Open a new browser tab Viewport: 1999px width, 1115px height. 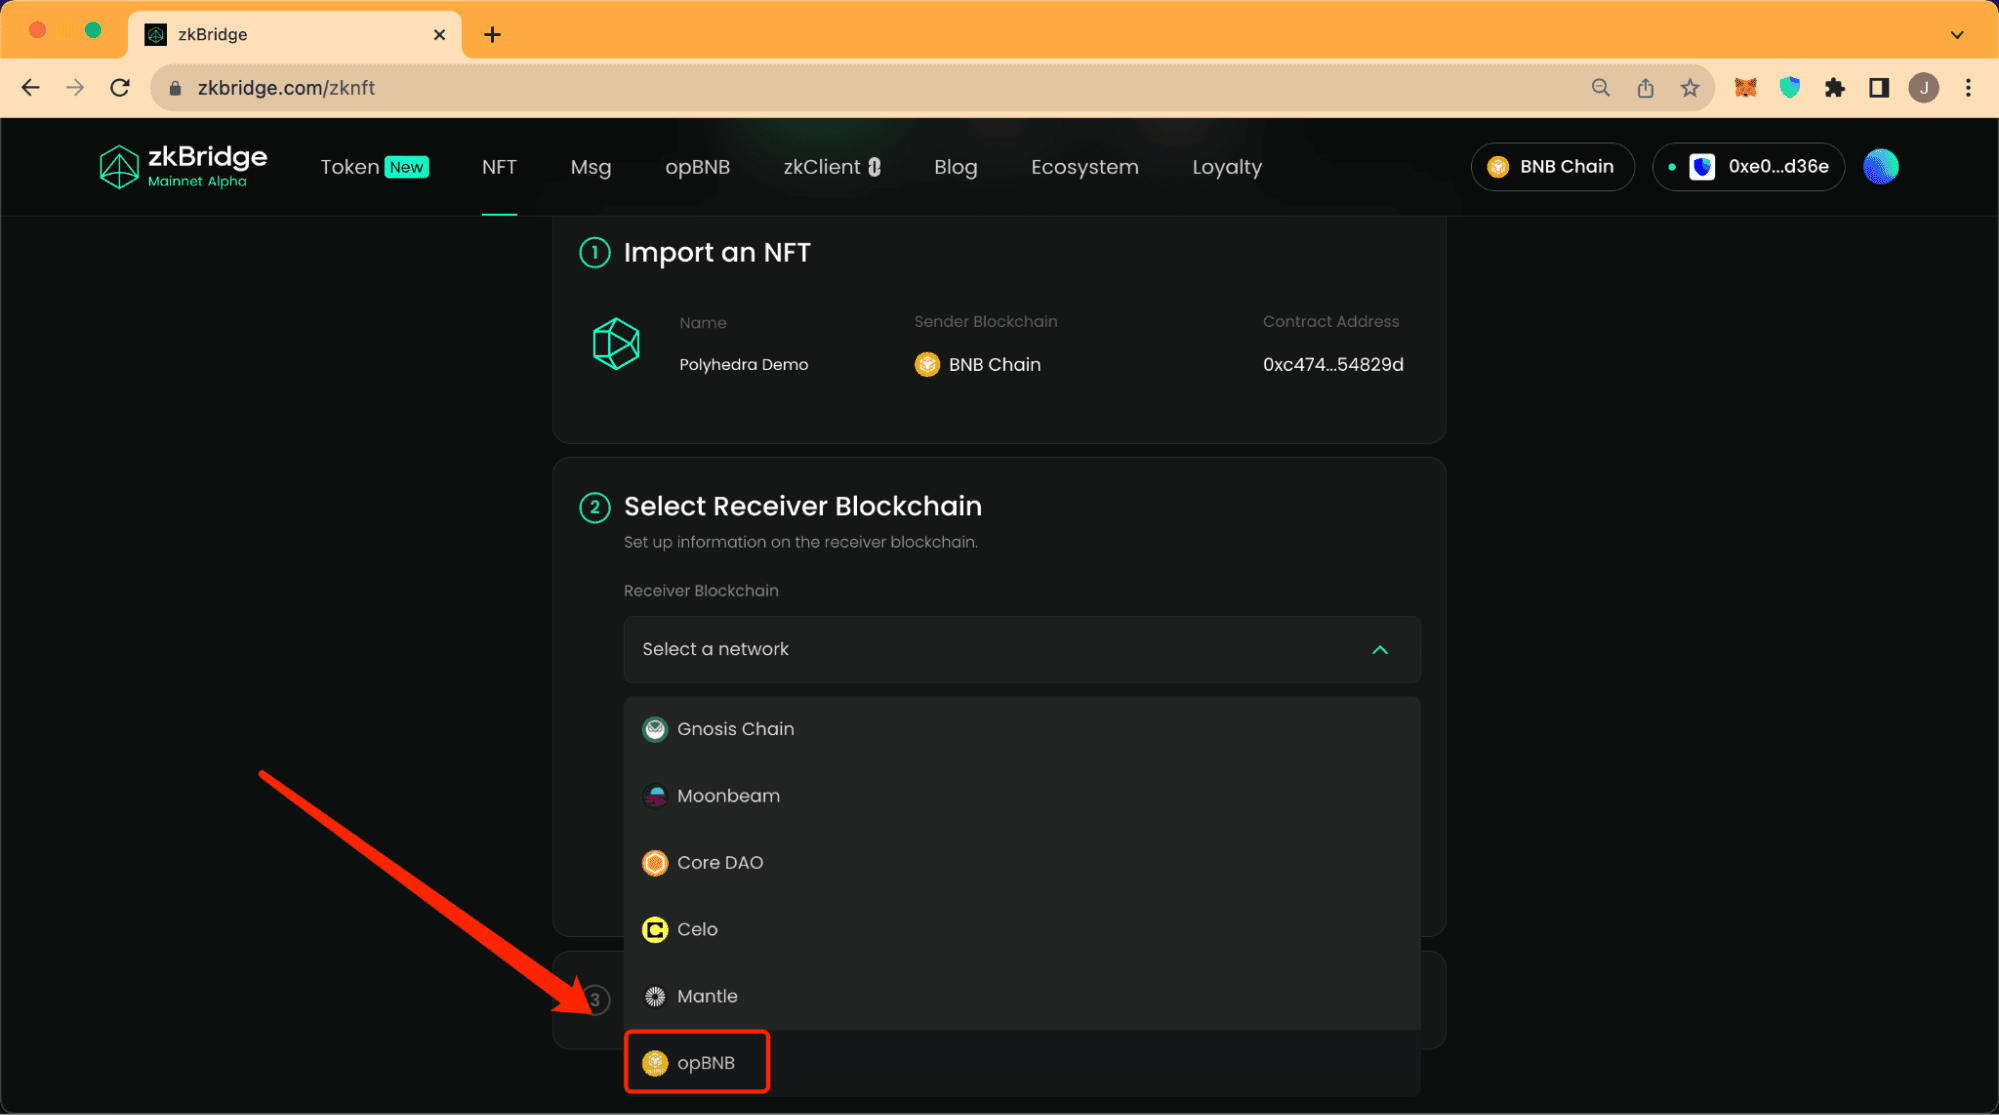point(492,35)
